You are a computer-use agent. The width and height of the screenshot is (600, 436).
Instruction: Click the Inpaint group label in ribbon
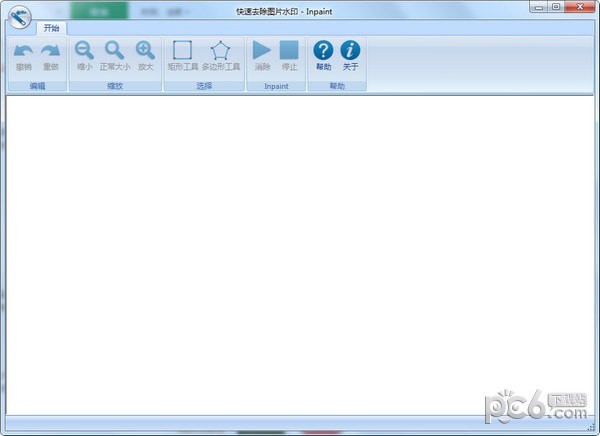click(275, 86)
